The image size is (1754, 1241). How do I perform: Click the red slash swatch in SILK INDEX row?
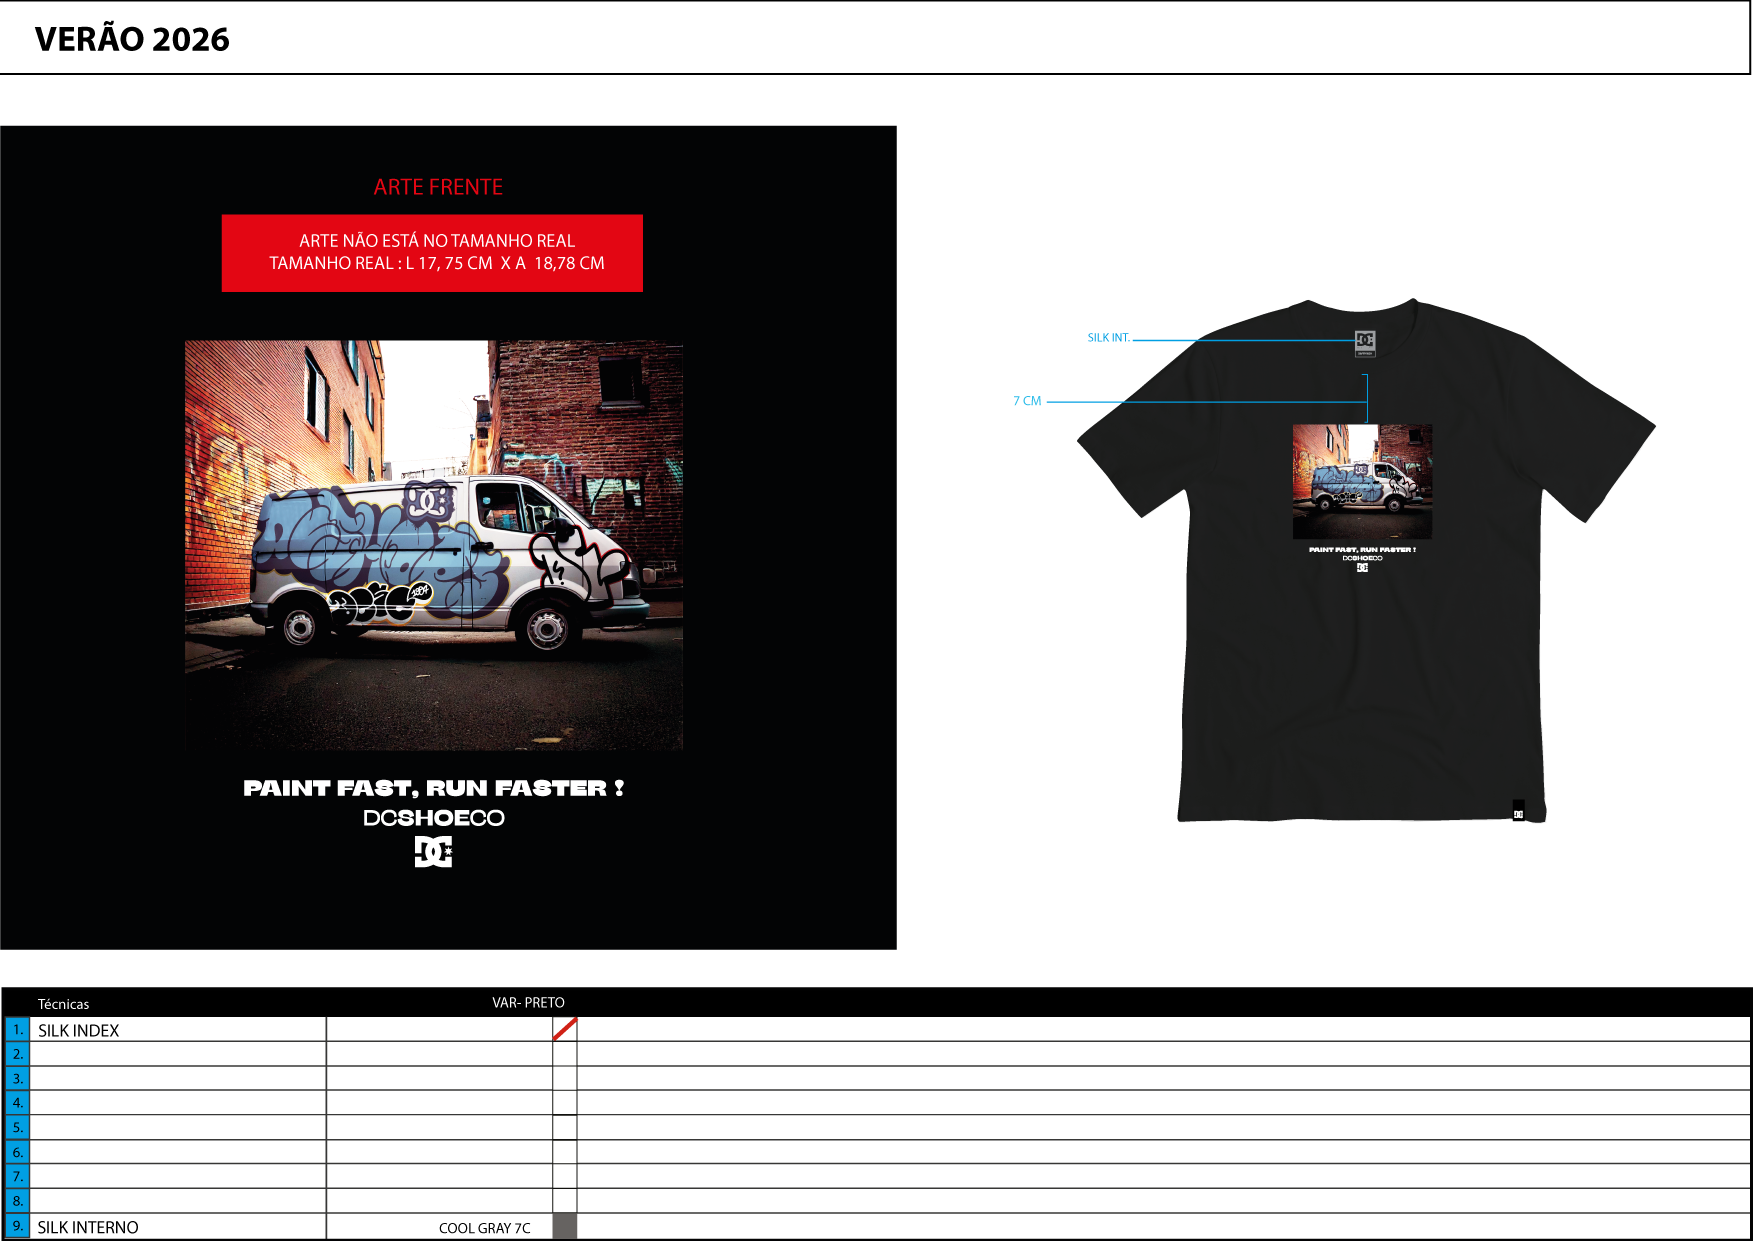coord(565,1029)
